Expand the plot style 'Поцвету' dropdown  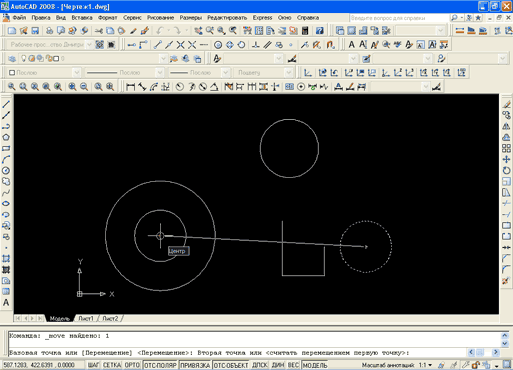[x=288, y=72]
